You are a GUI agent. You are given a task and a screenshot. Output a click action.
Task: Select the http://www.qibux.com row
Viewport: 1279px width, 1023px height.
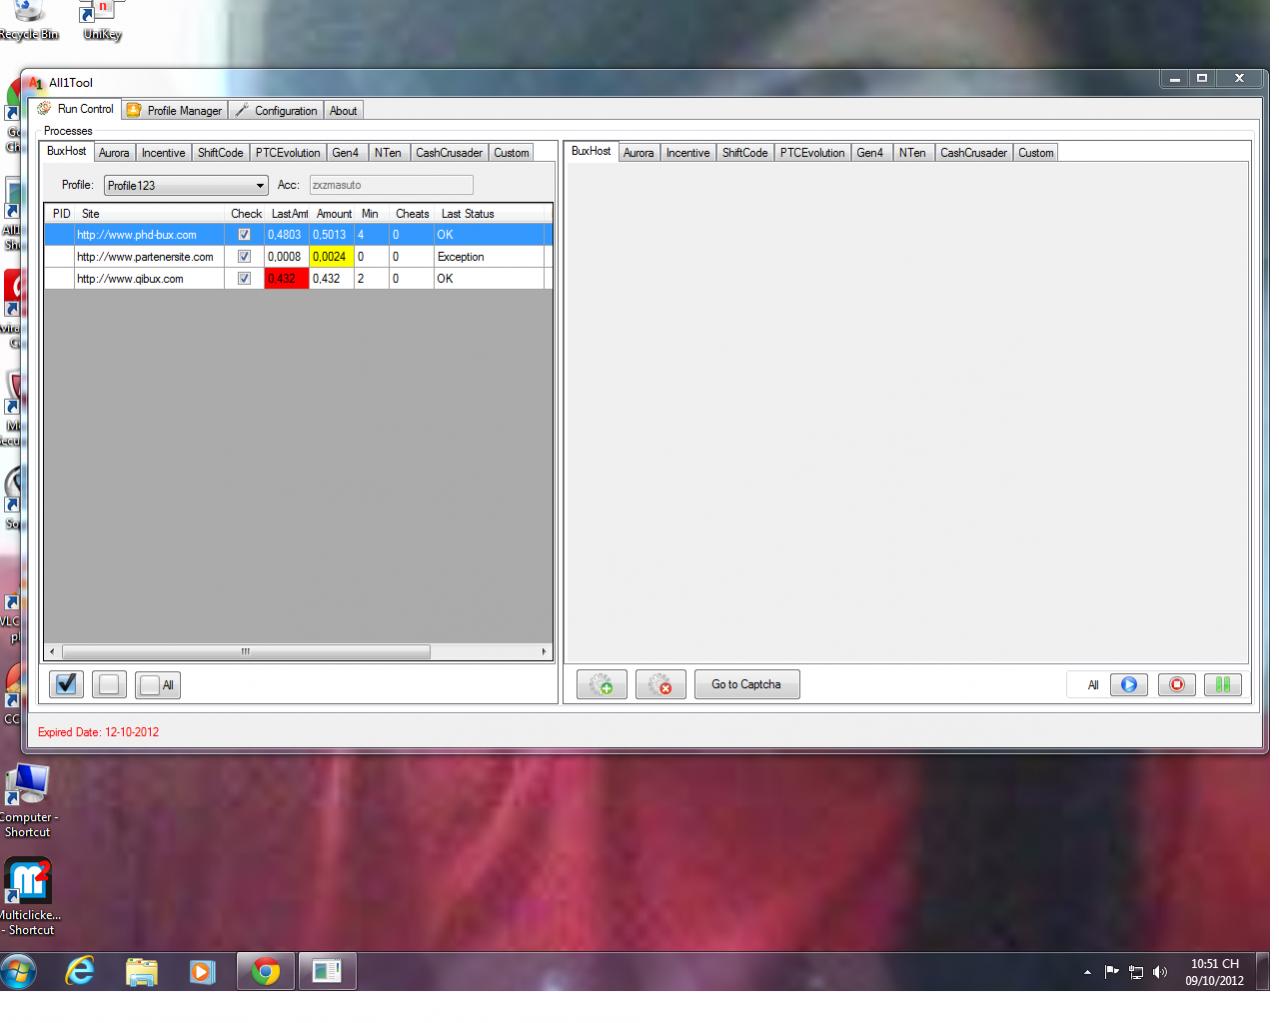pos(299,278)
